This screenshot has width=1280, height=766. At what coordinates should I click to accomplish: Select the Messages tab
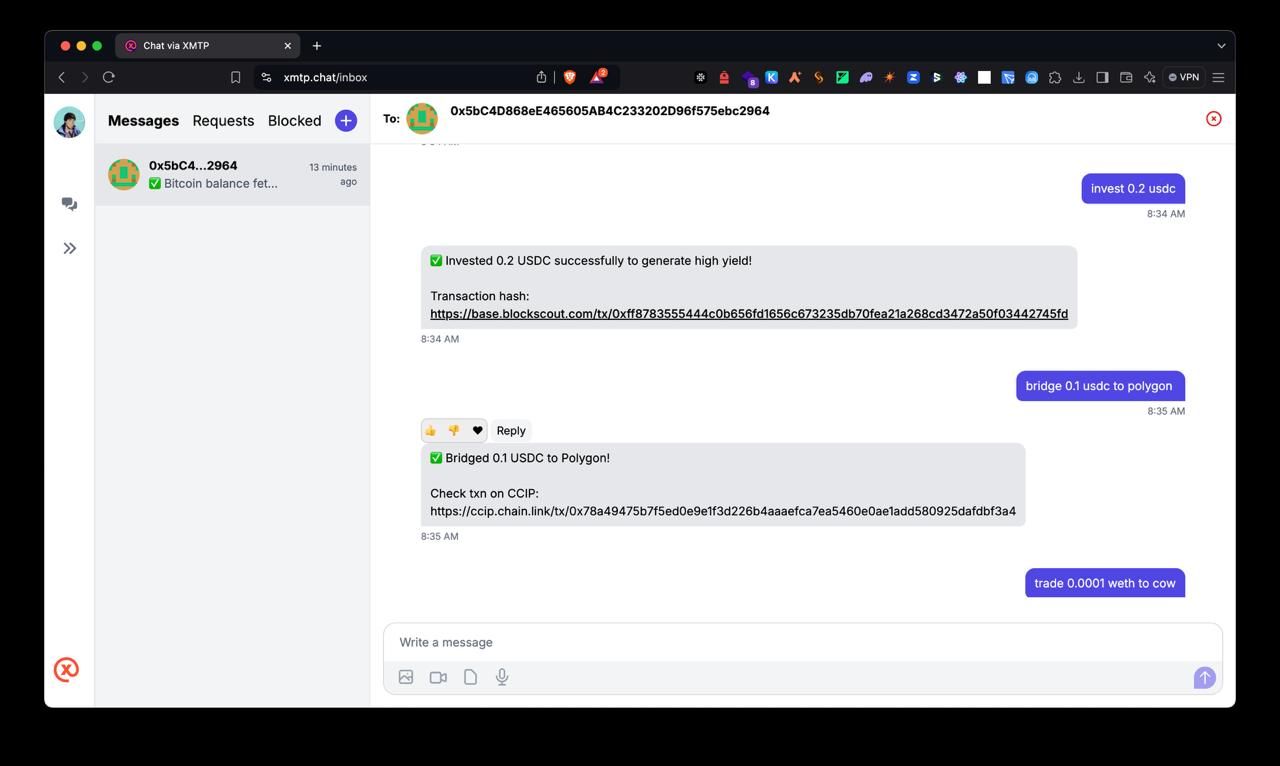click(143, 120)
